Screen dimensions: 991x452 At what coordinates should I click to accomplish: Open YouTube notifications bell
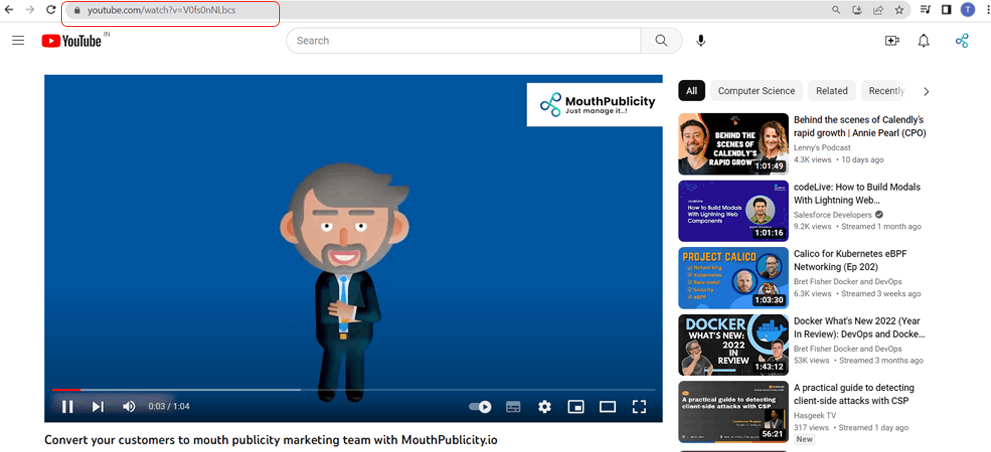[923, 40]
